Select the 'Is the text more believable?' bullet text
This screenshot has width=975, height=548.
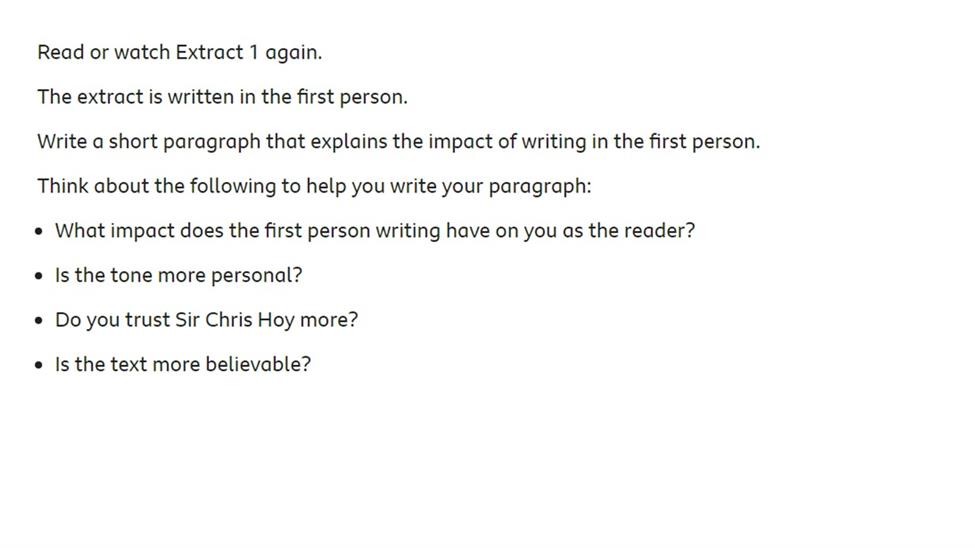(183, 365)
